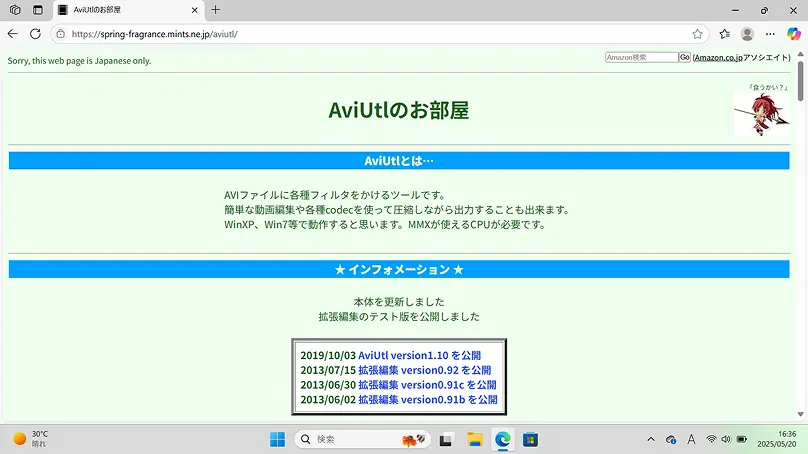Viewport: 808px width, 454px height.
Task: Click the Go search button
Action: point(684,57)
